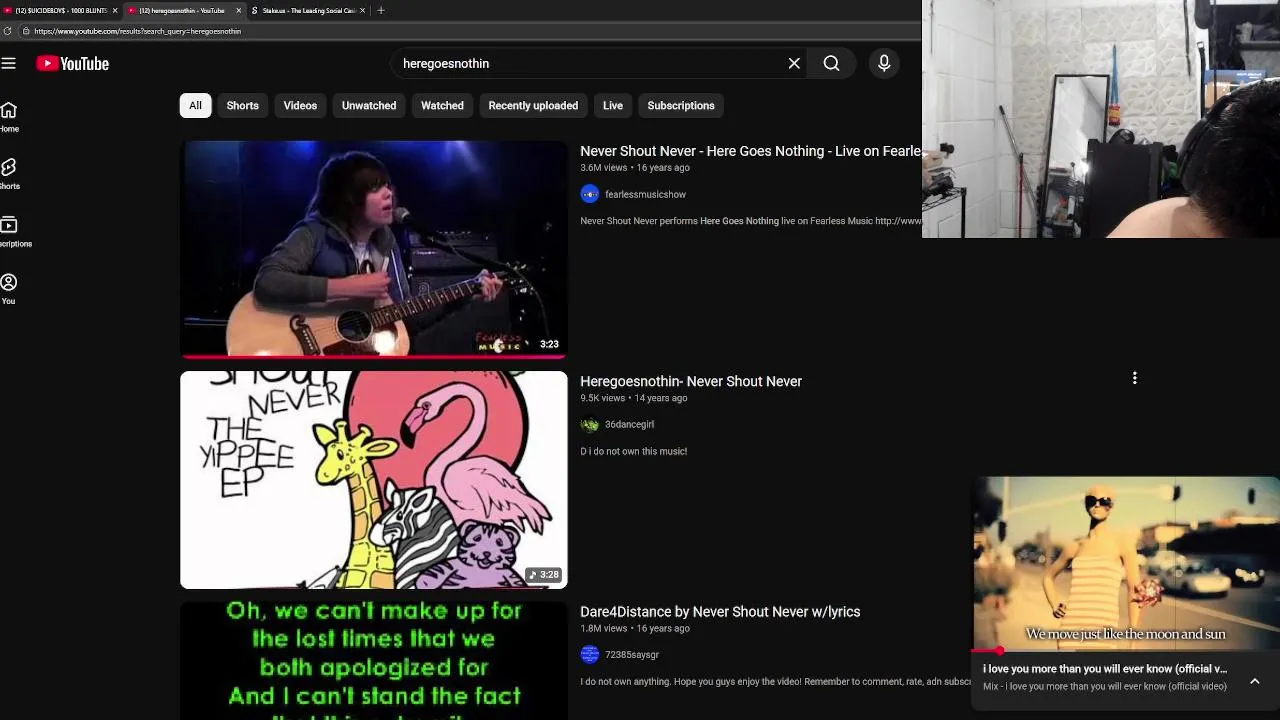Open 36dancegirl channel name link

[629, 424]
